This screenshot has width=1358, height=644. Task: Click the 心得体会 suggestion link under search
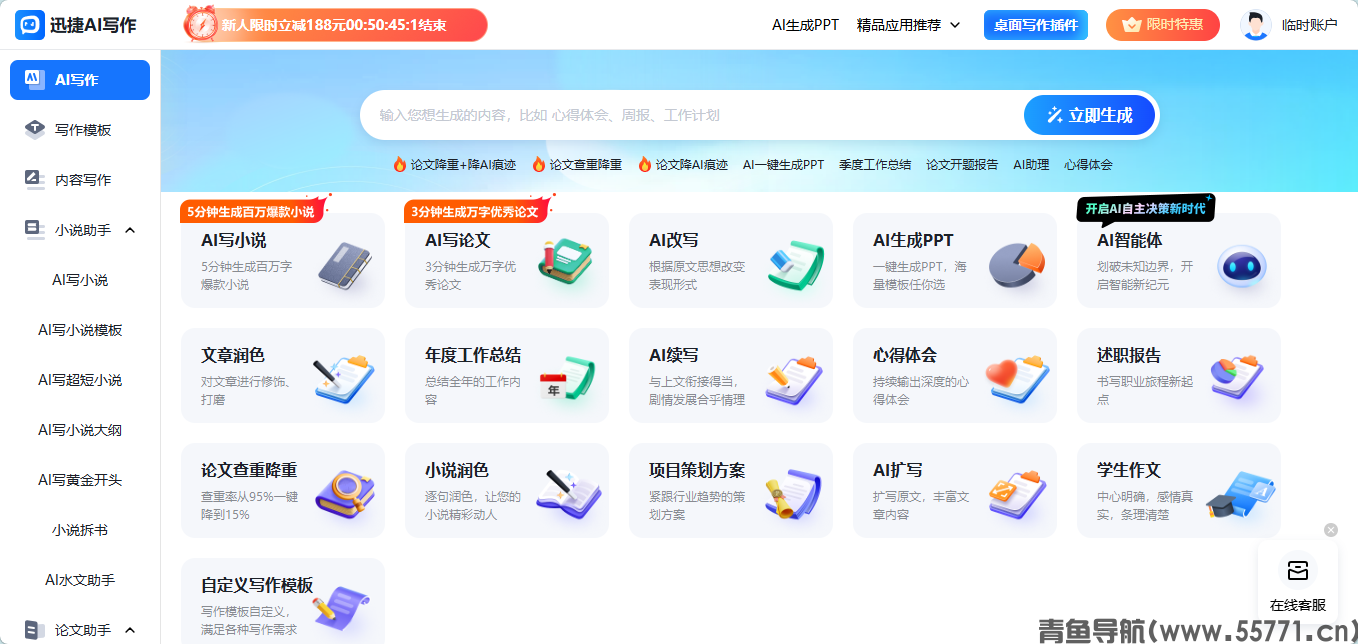1088,165
